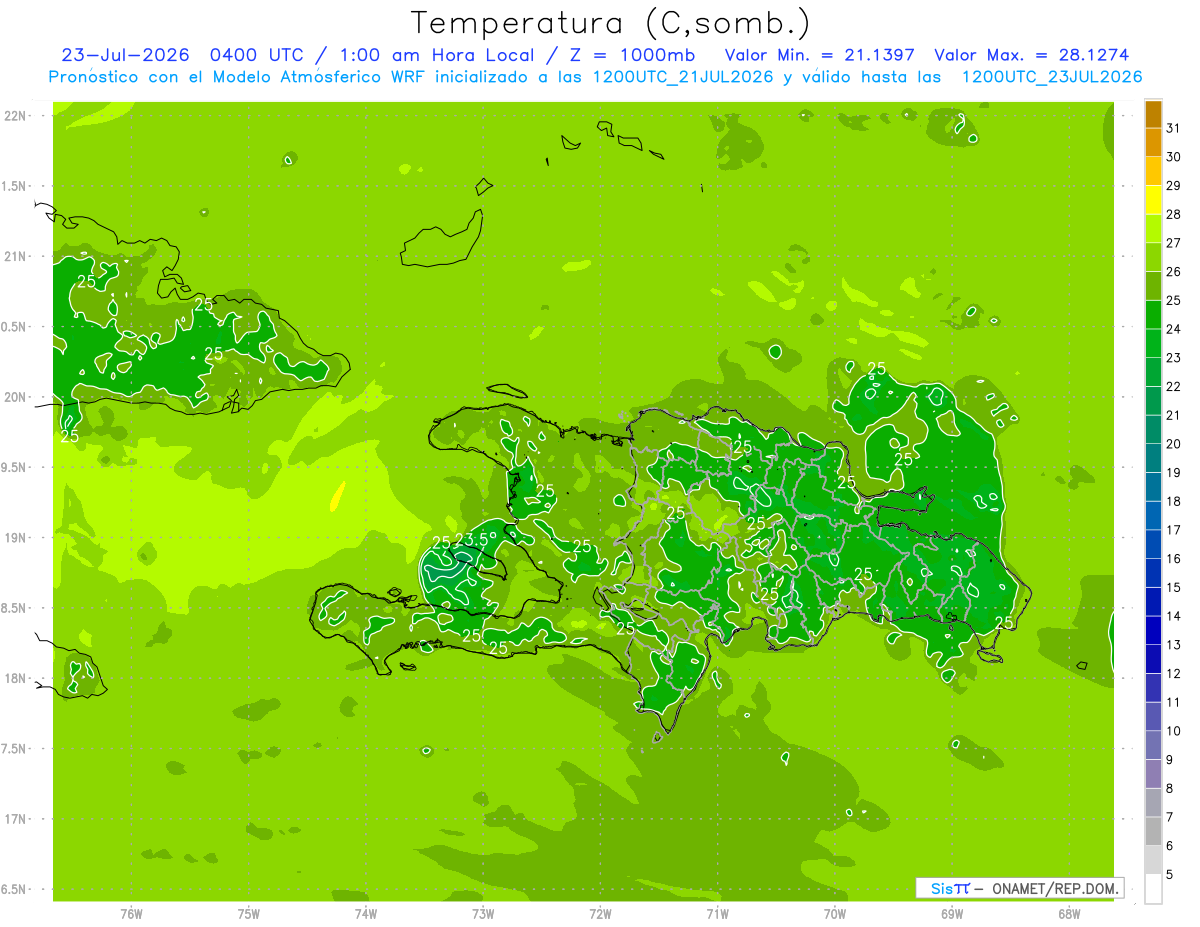
Task: Click "Valor Max. = 28.1274"
Action: click(x=1032, y=54)
